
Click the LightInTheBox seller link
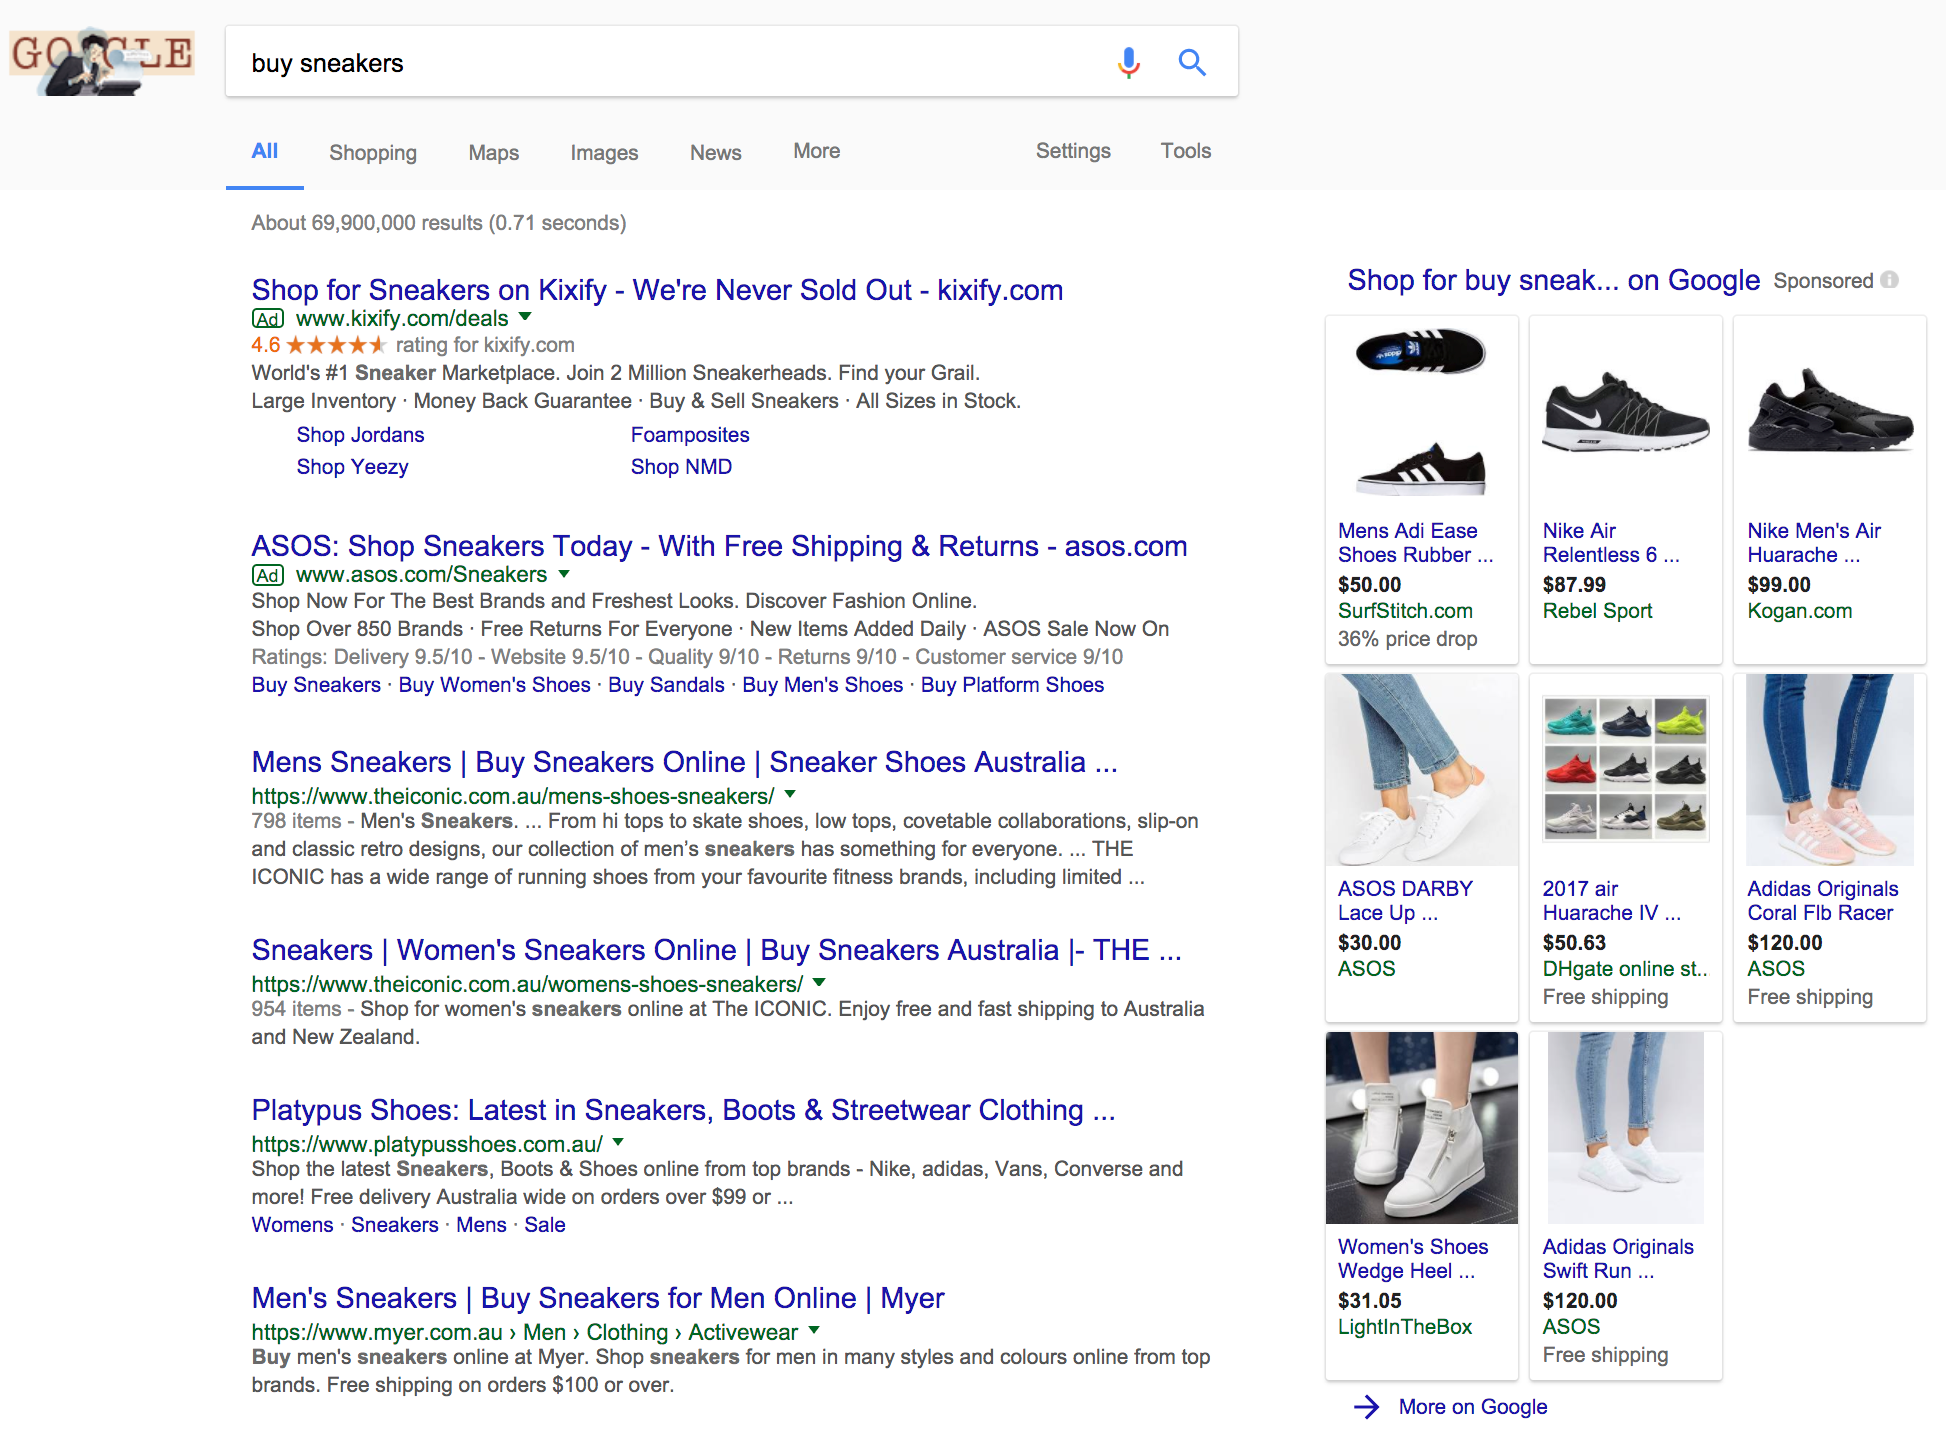tap(1405, 1327)
